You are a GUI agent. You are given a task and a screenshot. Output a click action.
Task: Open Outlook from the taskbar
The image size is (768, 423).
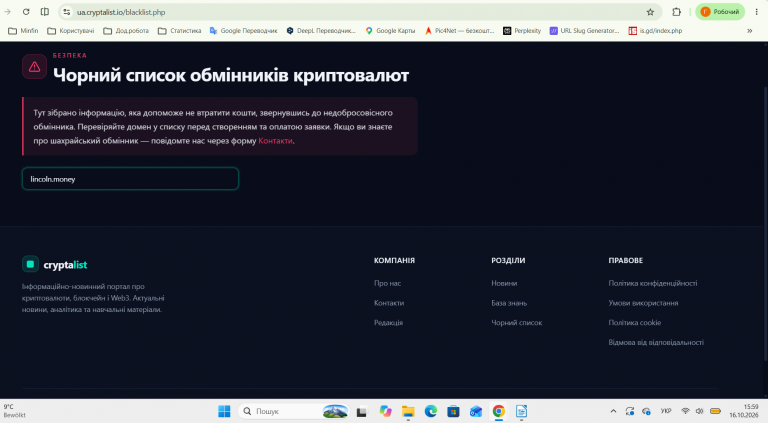[476, 411]
